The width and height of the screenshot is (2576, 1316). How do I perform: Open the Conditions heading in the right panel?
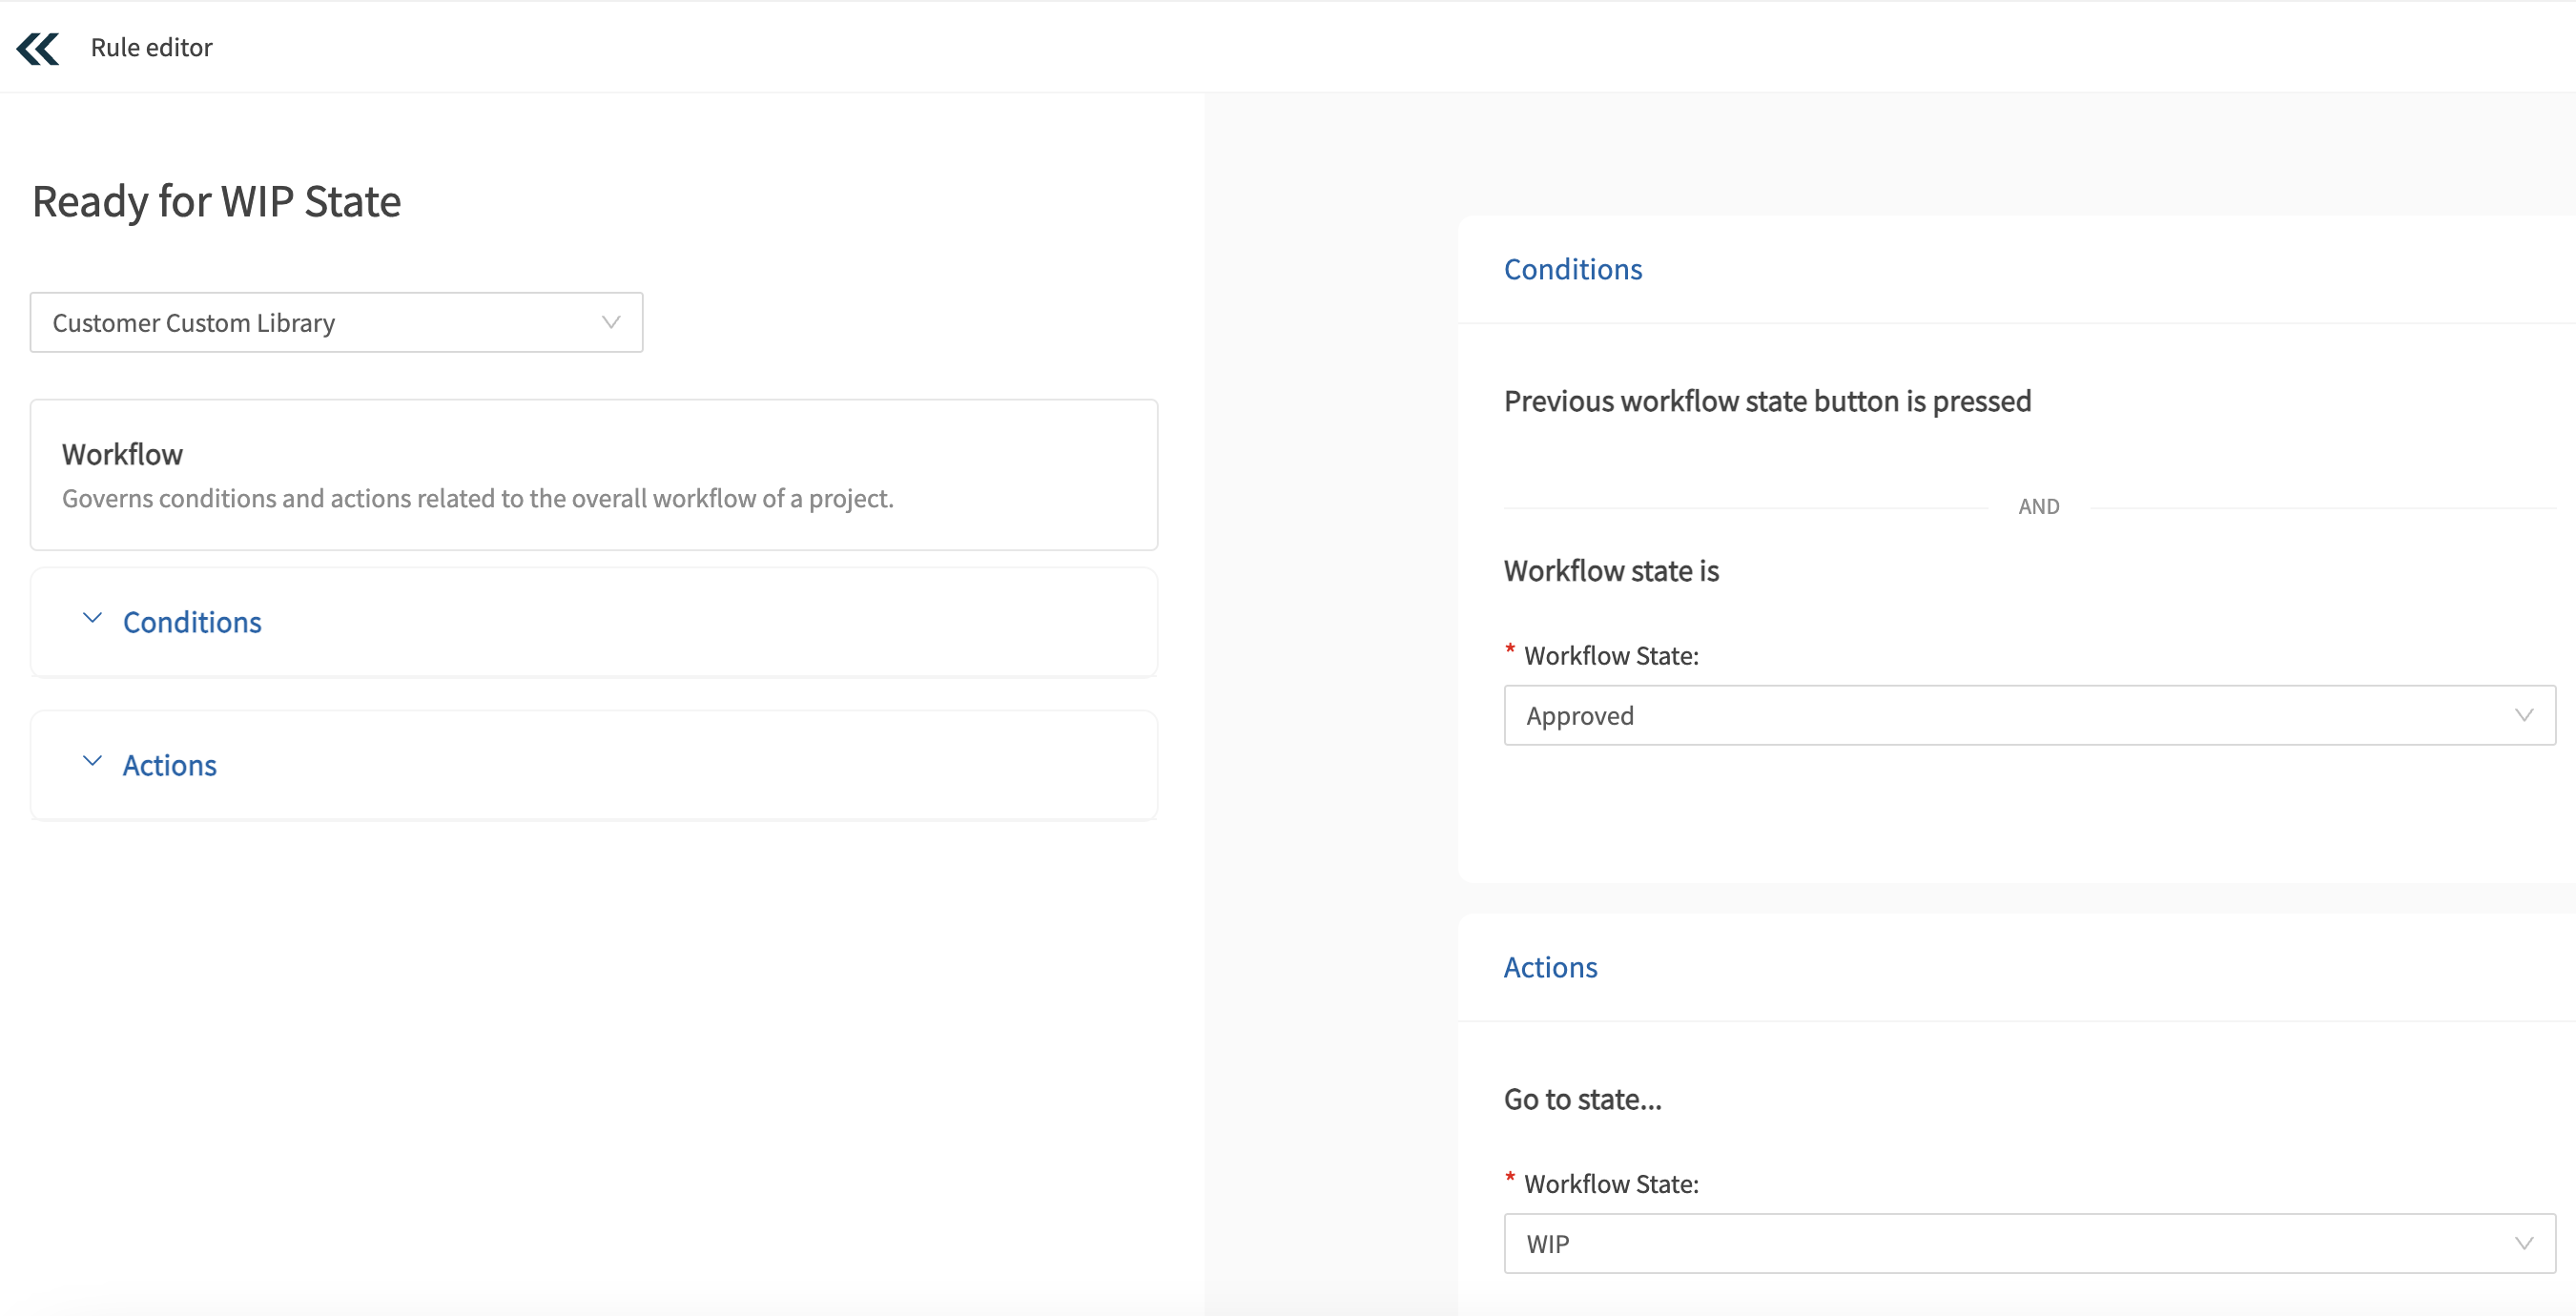coord(1572,268)
